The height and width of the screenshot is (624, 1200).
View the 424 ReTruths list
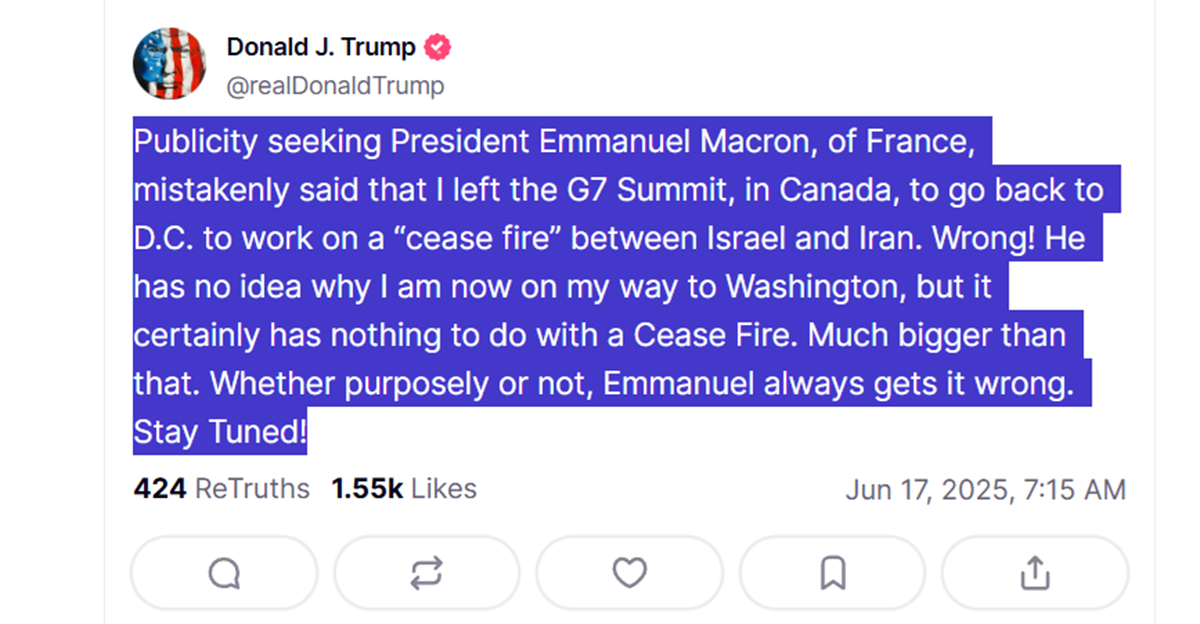[221, 489]
